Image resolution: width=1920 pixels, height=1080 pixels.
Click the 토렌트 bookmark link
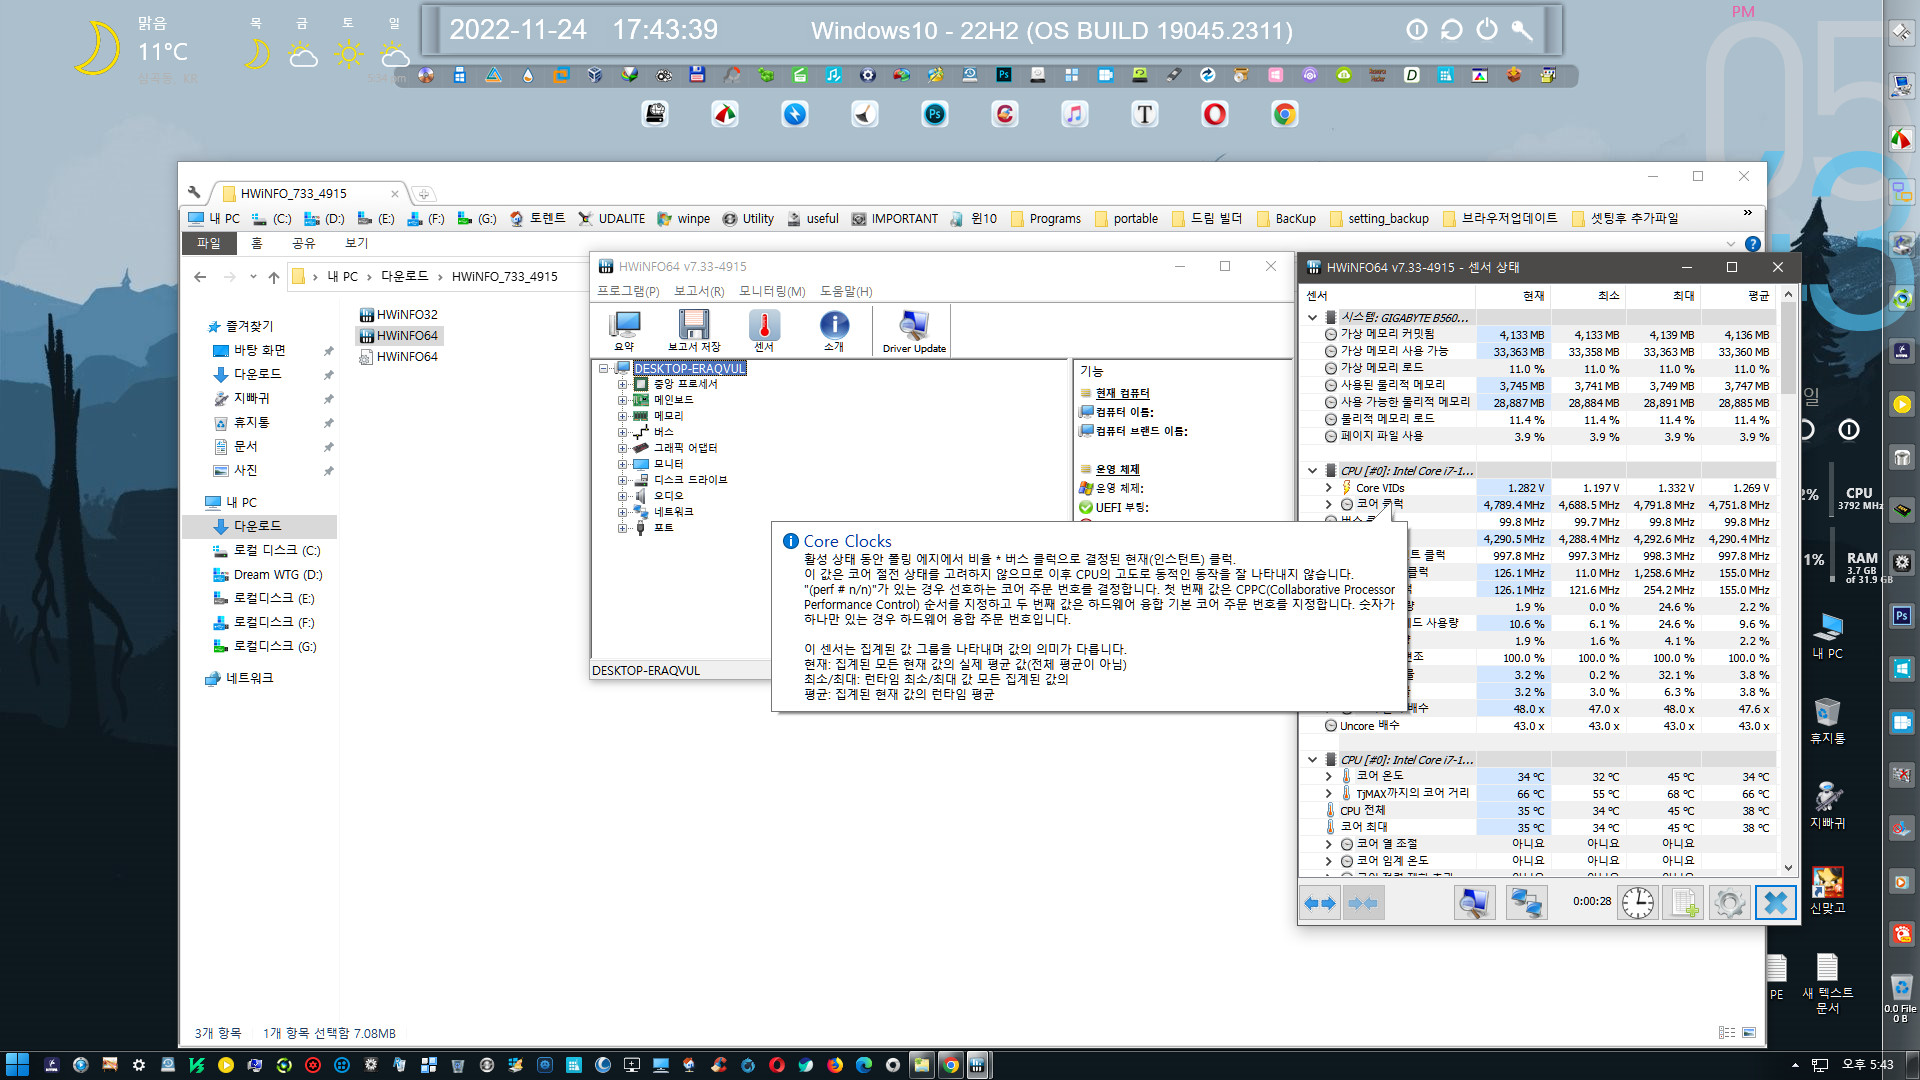(x=538, y=218)
